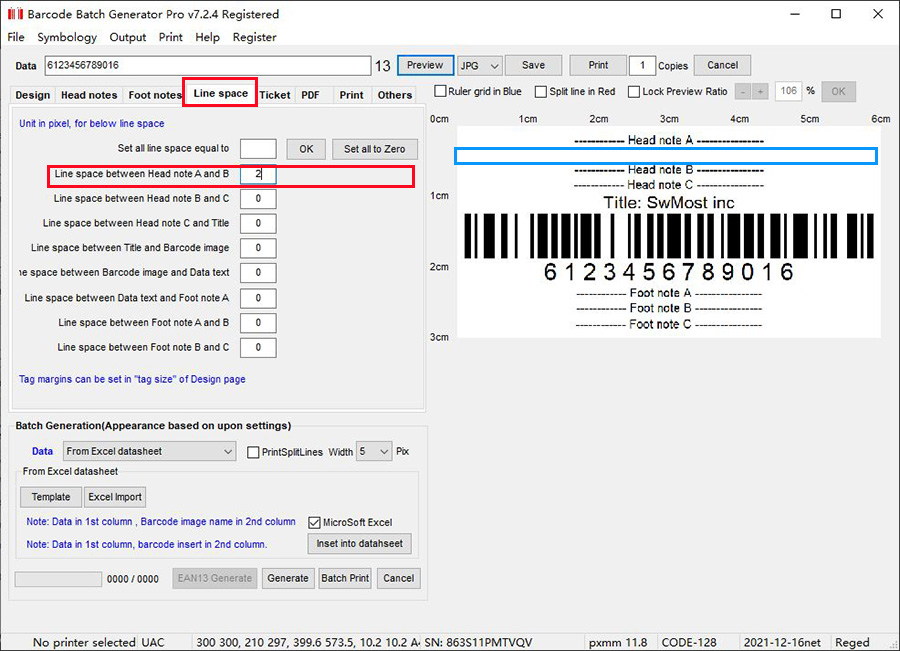Toggle Lock Preview Ratio checkbox

coord(634,91)
